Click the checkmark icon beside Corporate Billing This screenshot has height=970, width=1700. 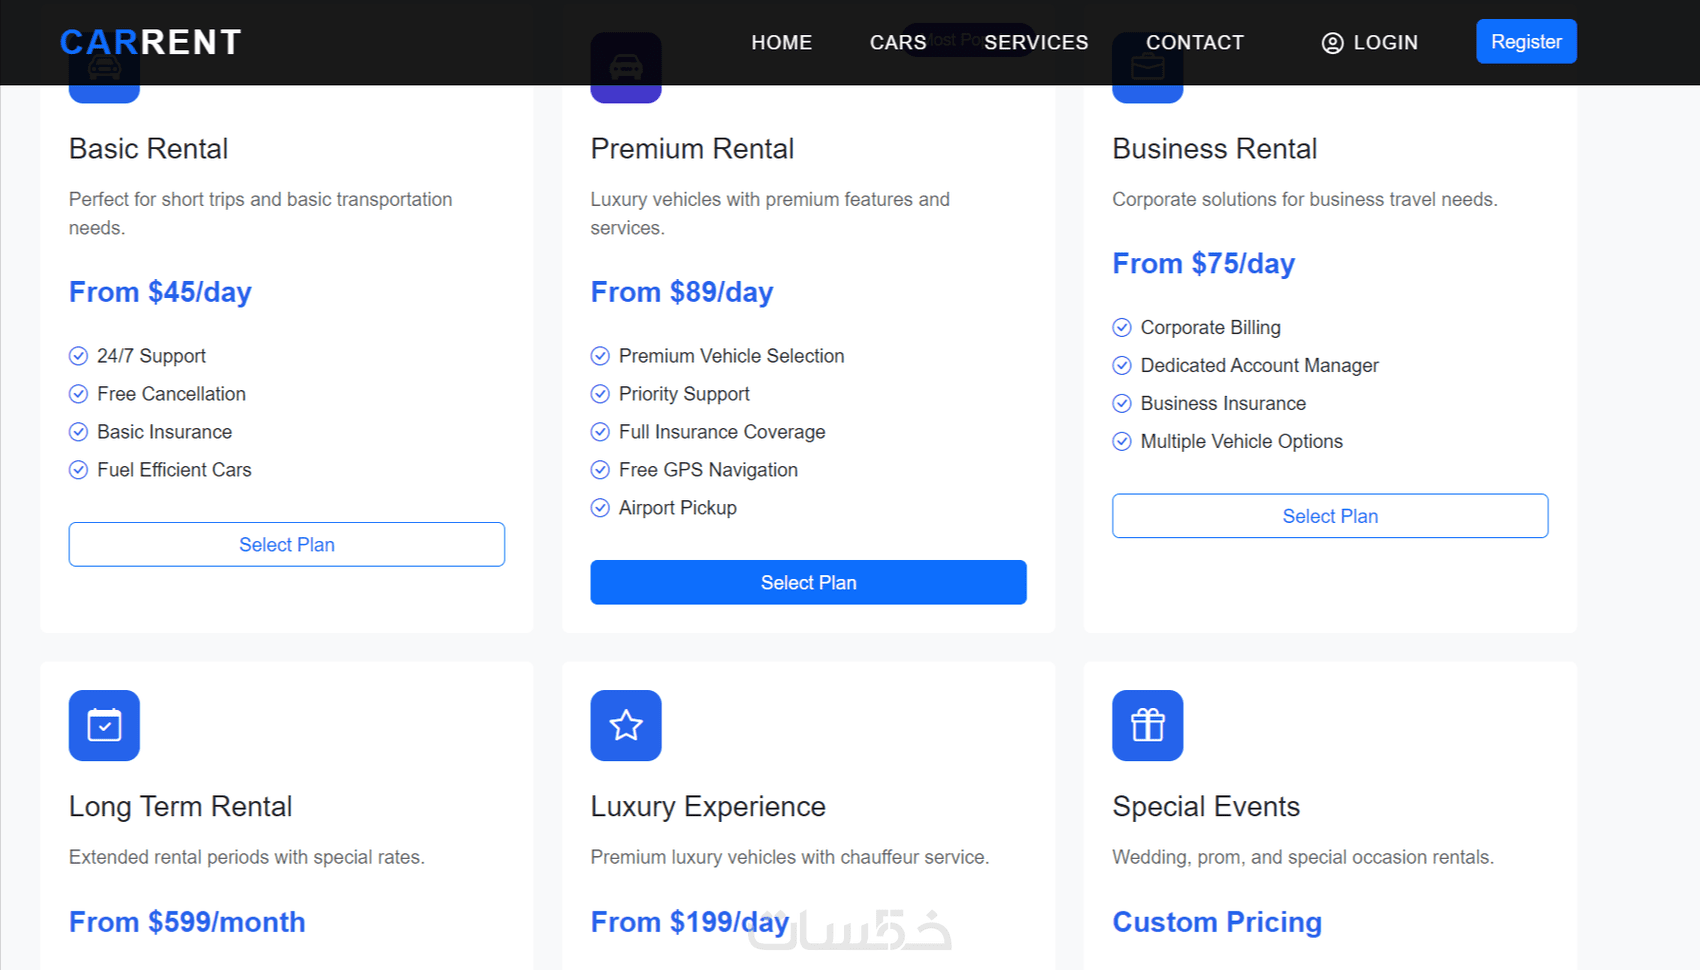pos(1122,328)
